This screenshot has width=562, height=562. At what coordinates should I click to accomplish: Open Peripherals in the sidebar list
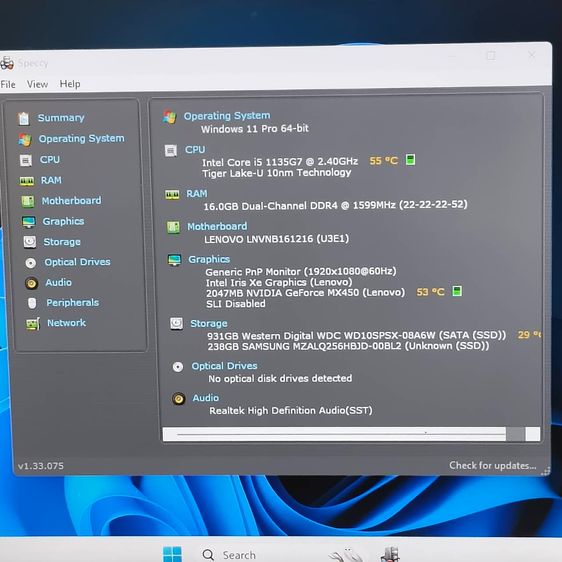click(x=73, y=303)
